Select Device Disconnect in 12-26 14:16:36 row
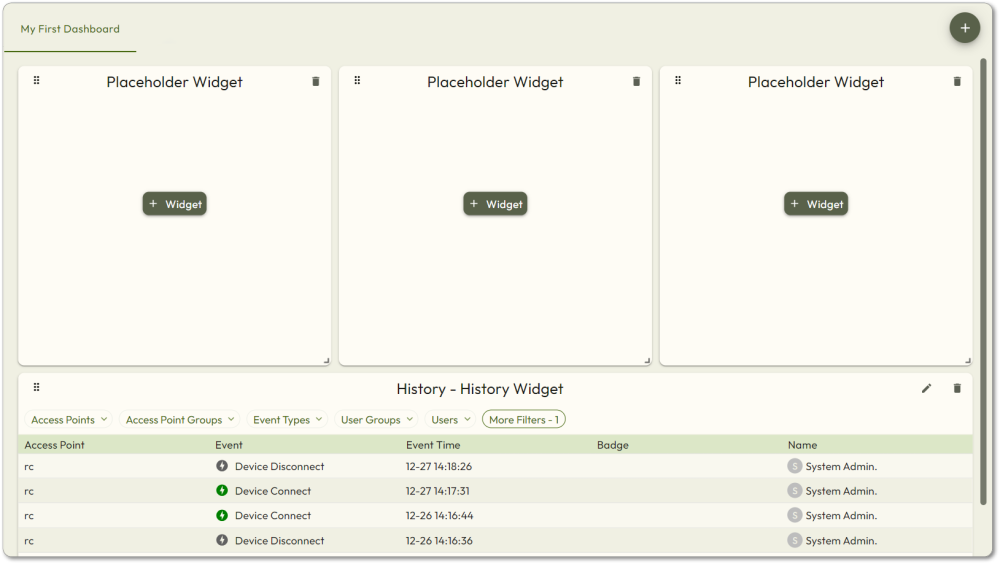Screen dimensions: 1000x564 point(279,541)
